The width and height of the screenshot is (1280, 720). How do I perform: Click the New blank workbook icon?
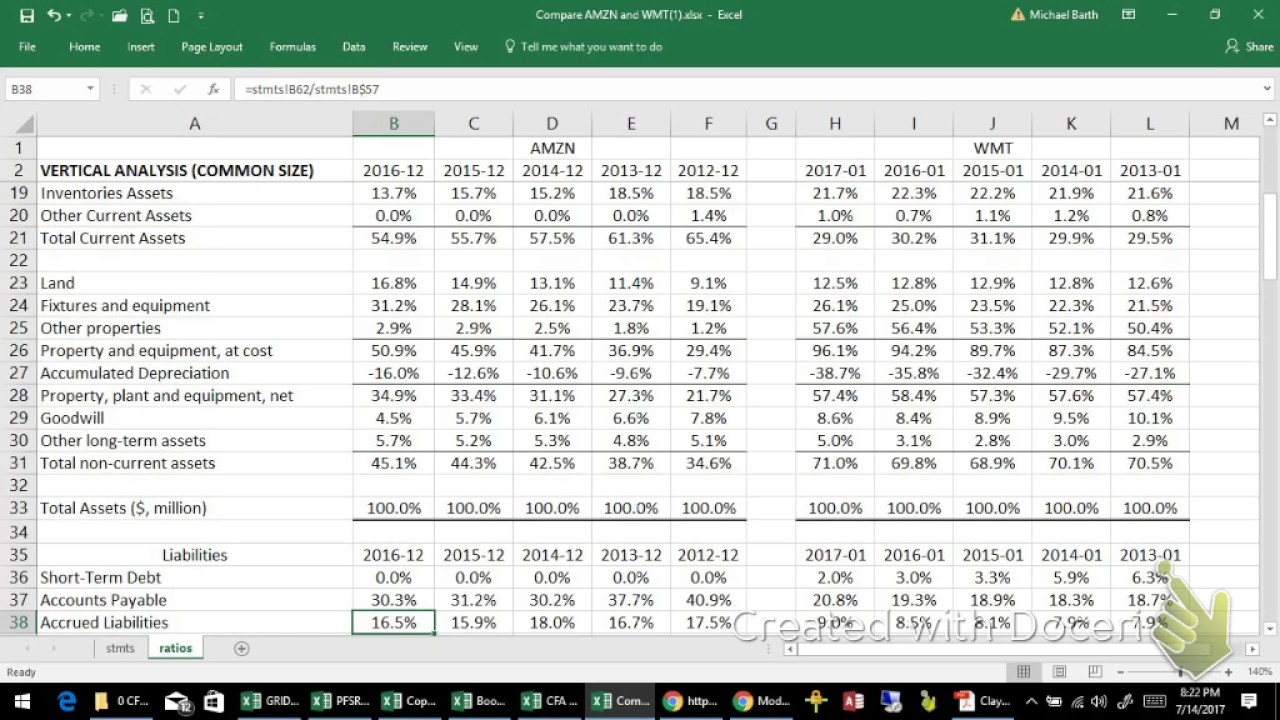[174, 15]
